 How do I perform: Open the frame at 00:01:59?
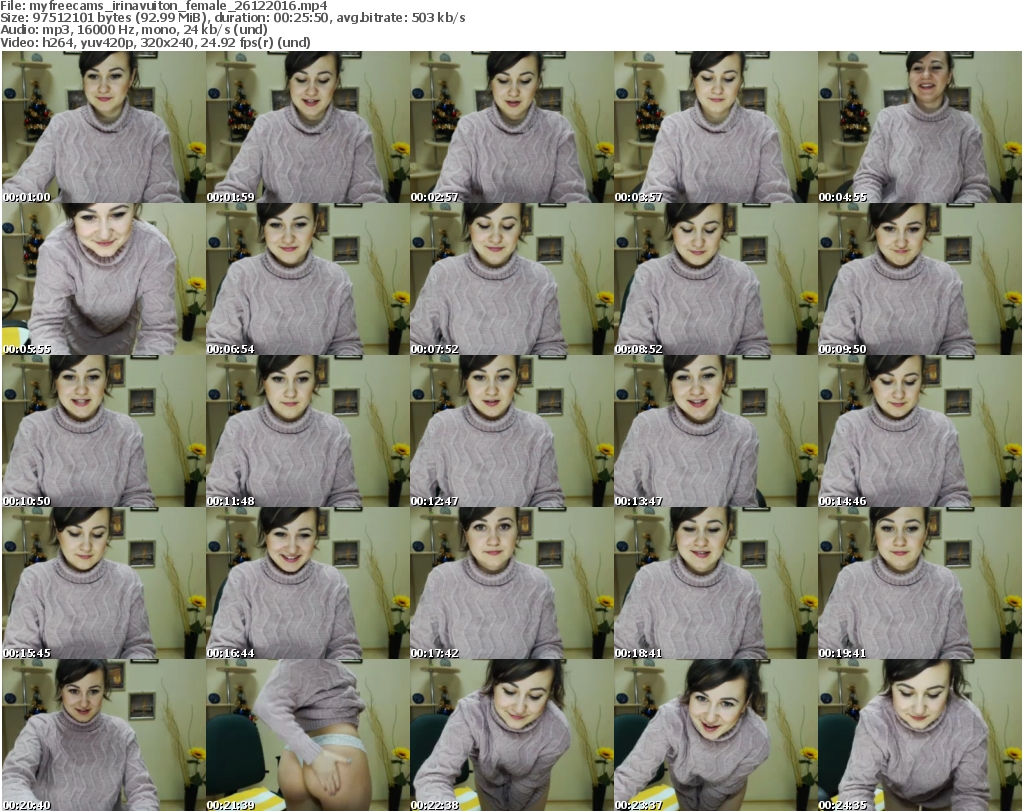(x=308, y=127)
